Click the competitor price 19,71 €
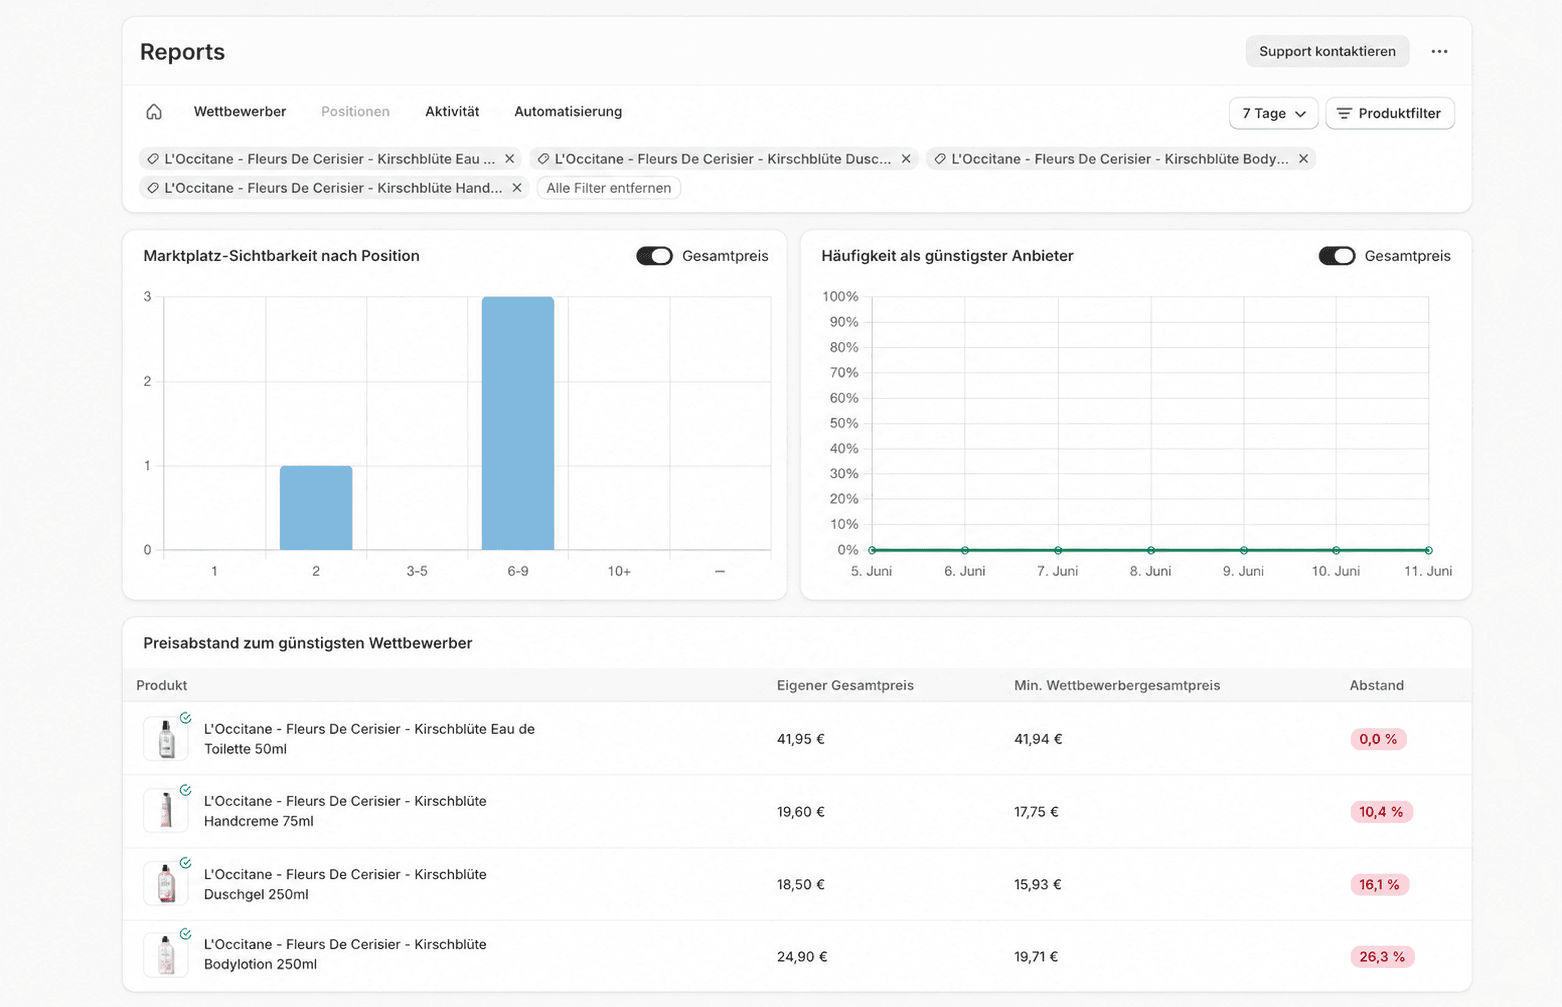Image resolution: width=1562 pixels, height=1007 pixels. point(1036,957)
